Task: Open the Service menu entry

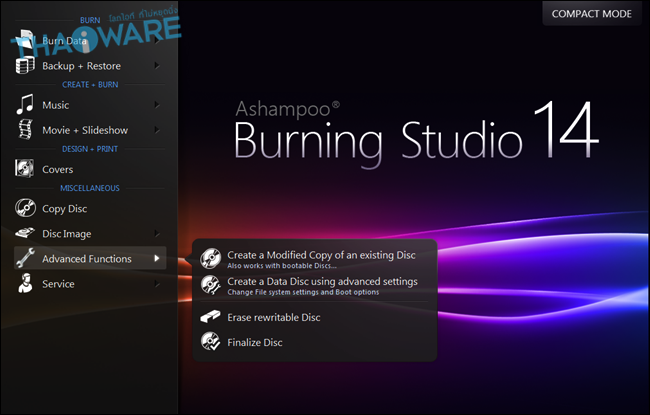Action: (90, 284)
